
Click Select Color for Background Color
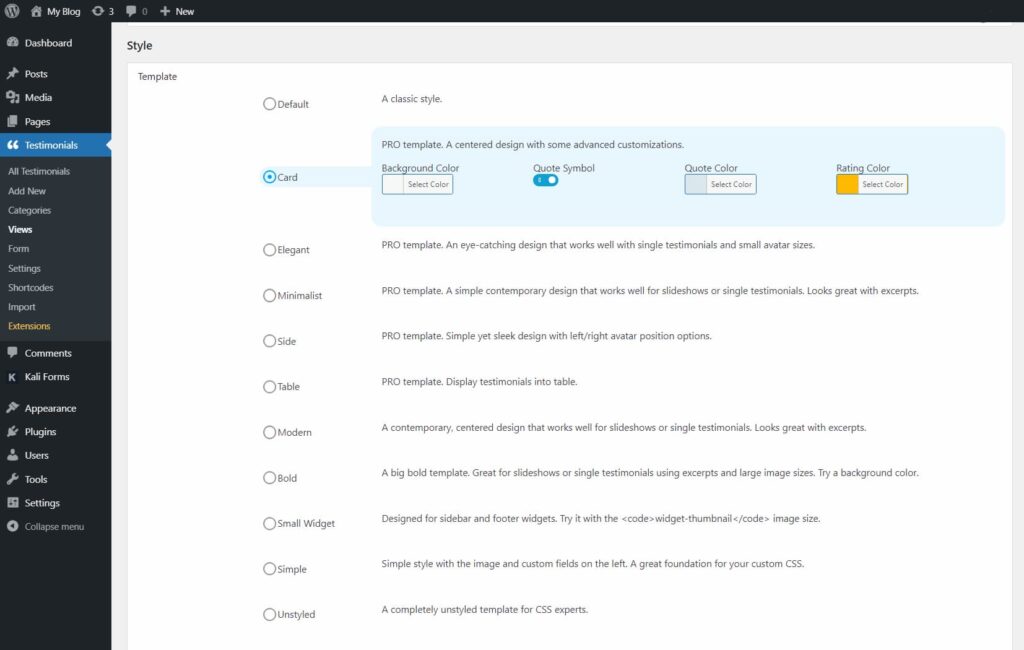[x=428, y=184]
